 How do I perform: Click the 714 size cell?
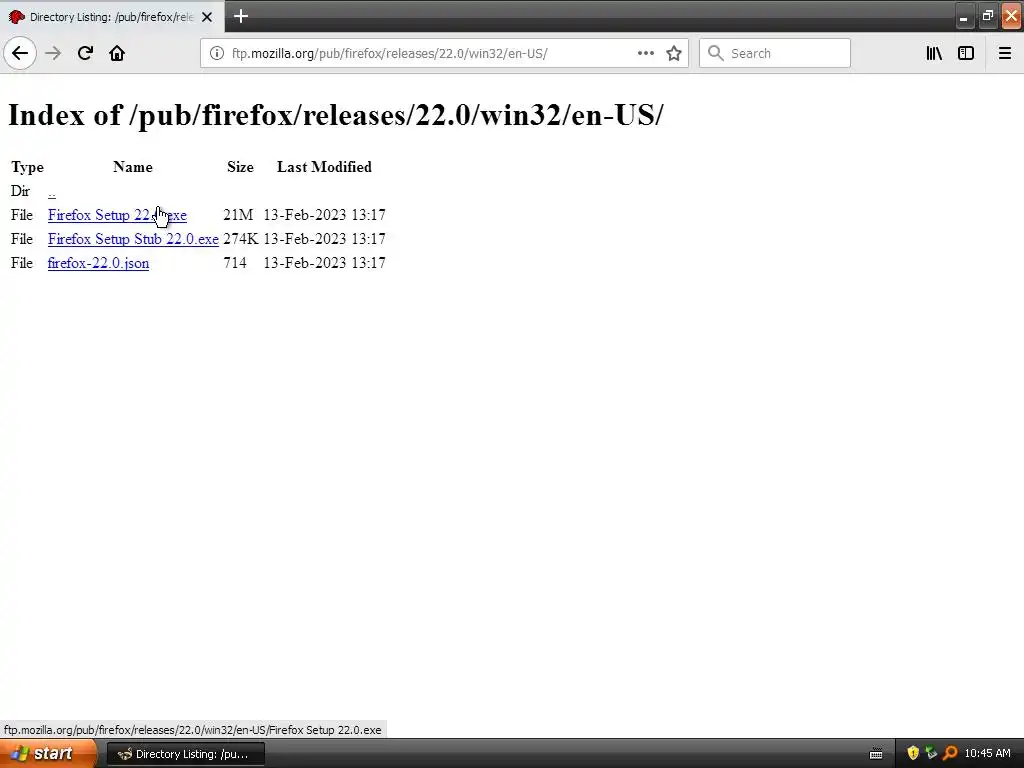pos(235,263)
